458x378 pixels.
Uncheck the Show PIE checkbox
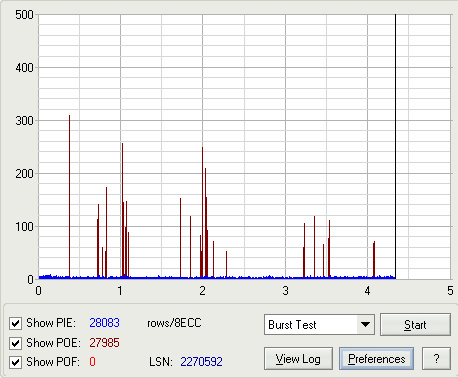(15, 323)
